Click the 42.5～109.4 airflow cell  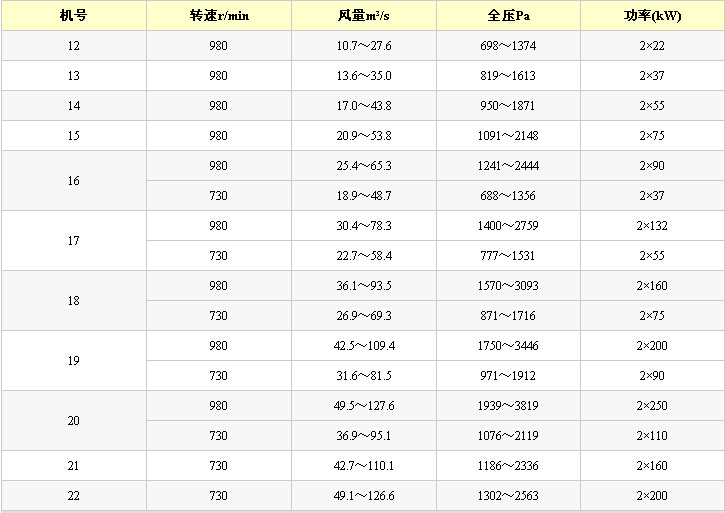tap(364, 346)
